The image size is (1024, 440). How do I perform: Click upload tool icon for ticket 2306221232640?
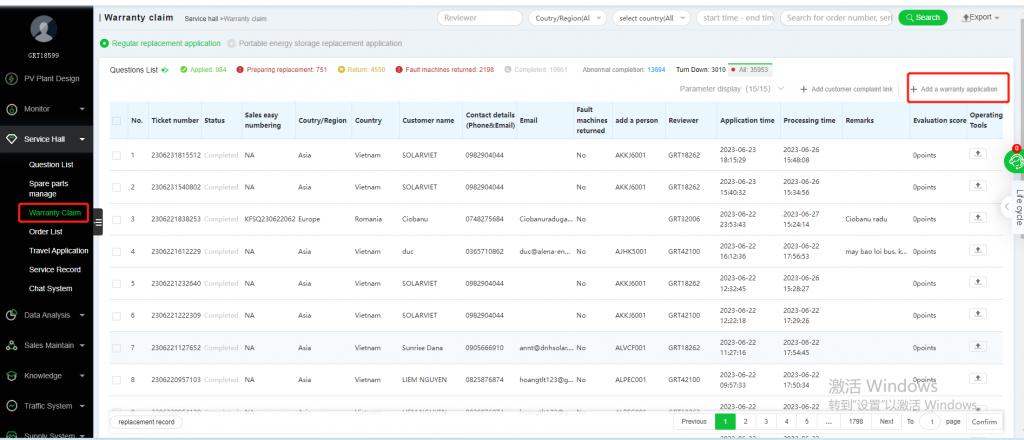[978, 282]
